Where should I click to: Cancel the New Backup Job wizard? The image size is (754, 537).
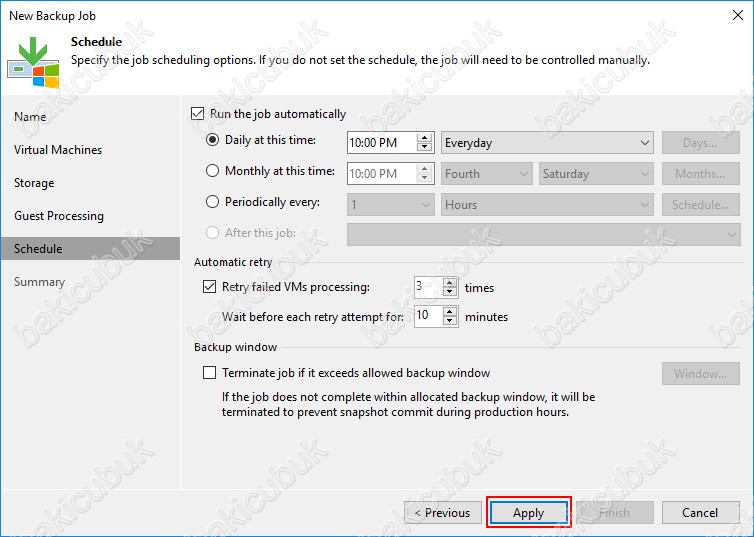[x=701, y=512]
